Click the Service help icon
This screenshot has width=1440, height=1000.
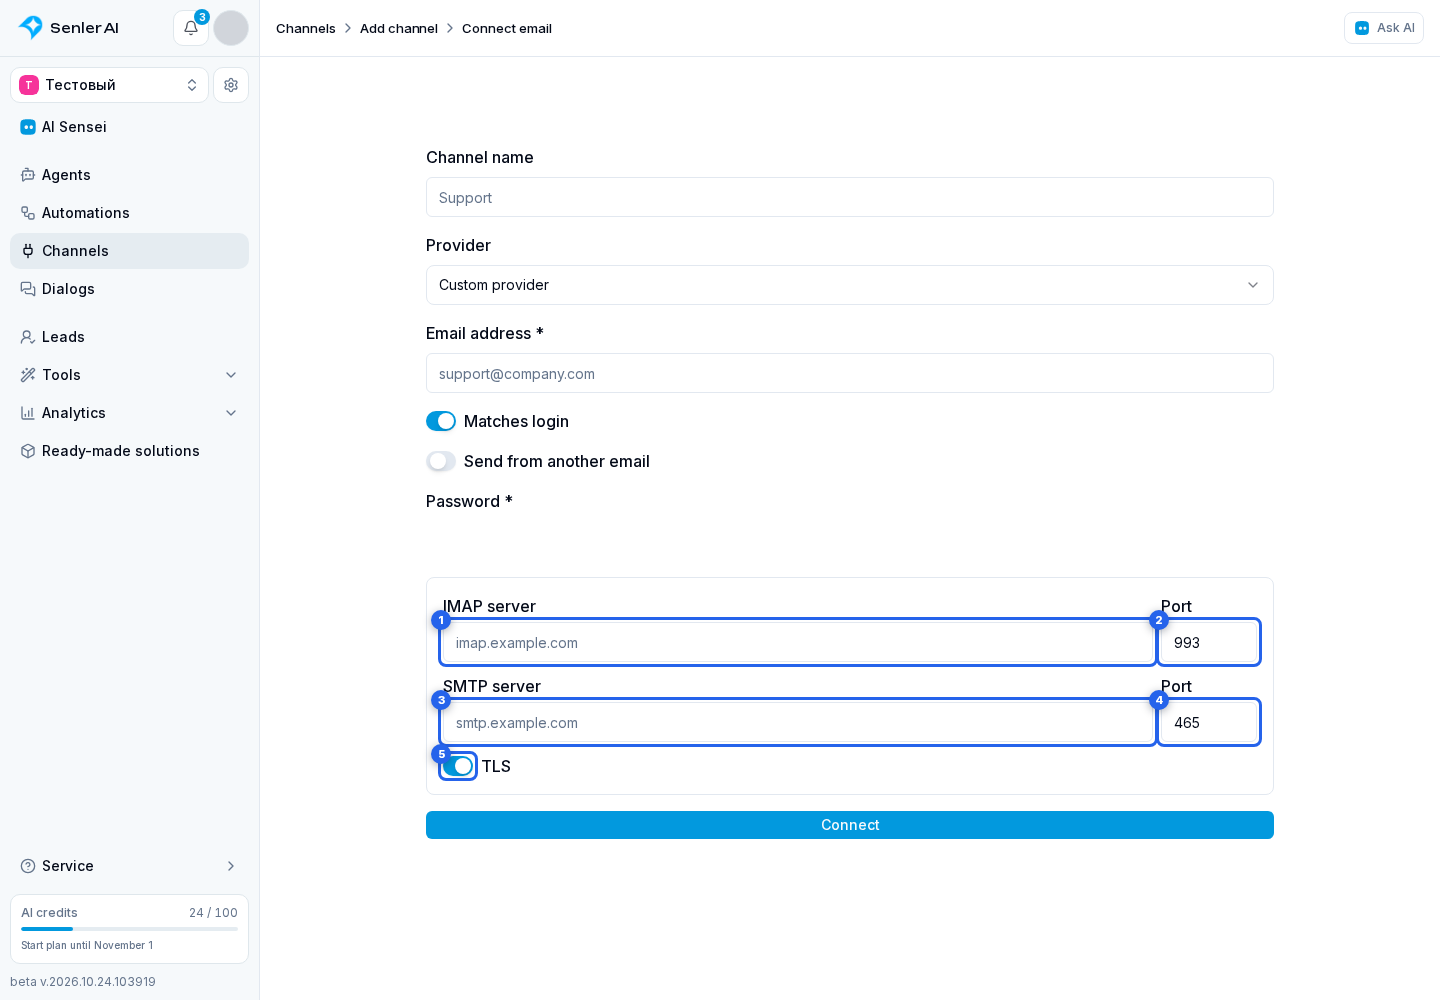point(28,866)
